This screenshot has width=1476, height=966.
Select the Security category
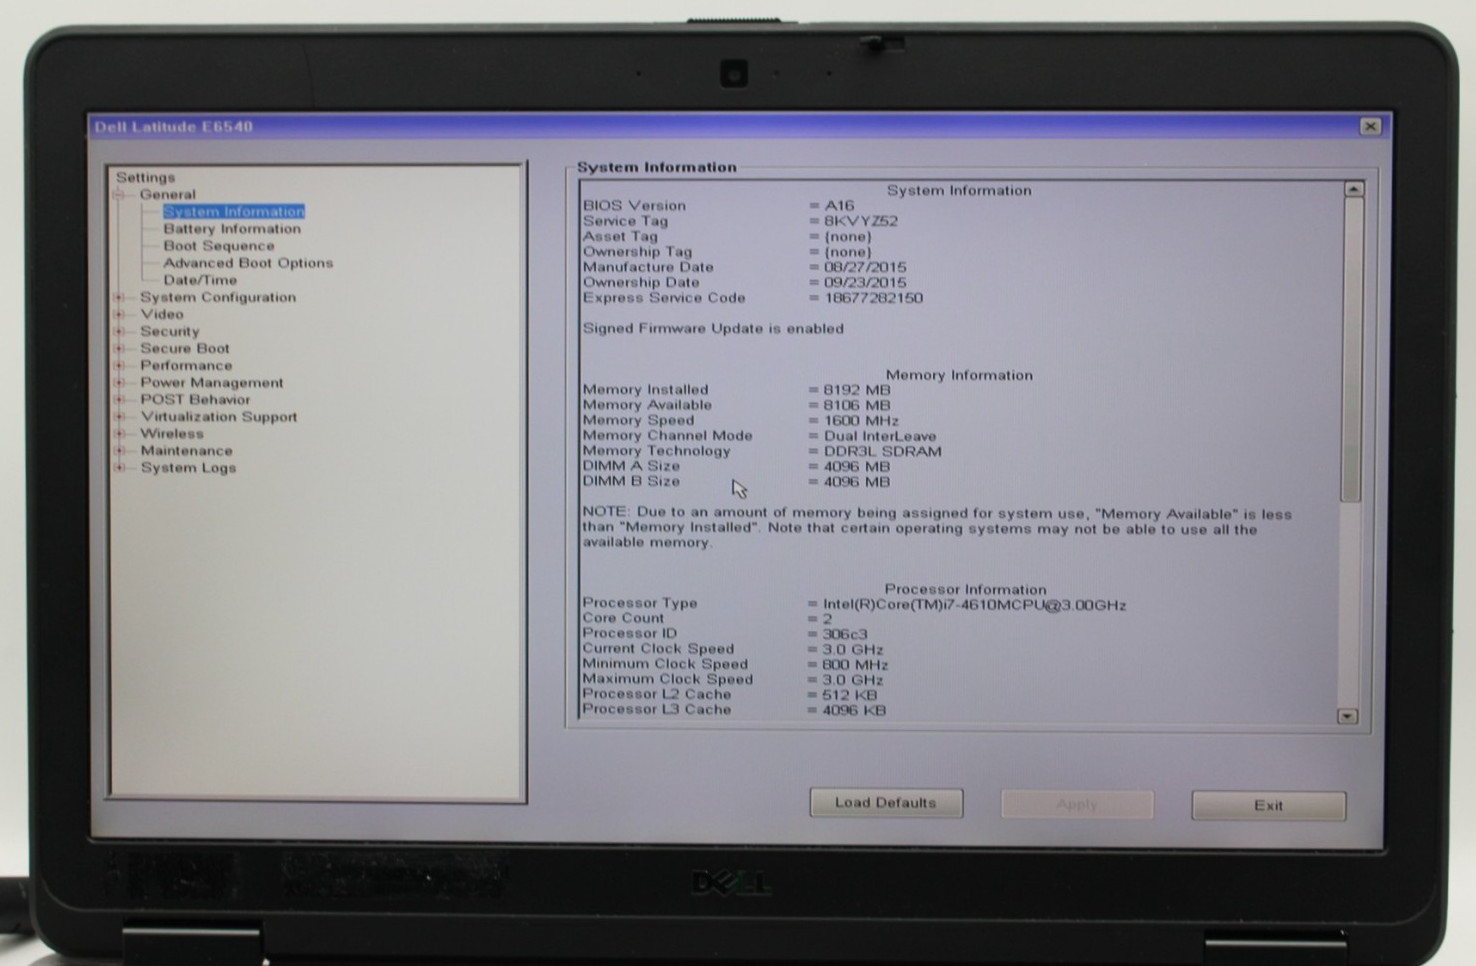[x=170, y=331]
